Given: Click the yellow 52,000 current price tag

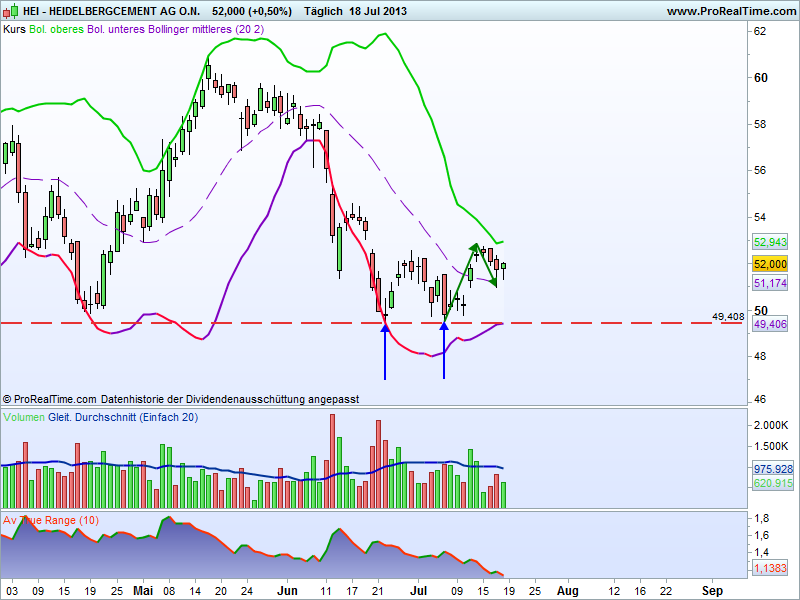Looking at the screenshot, I should 770,264.
